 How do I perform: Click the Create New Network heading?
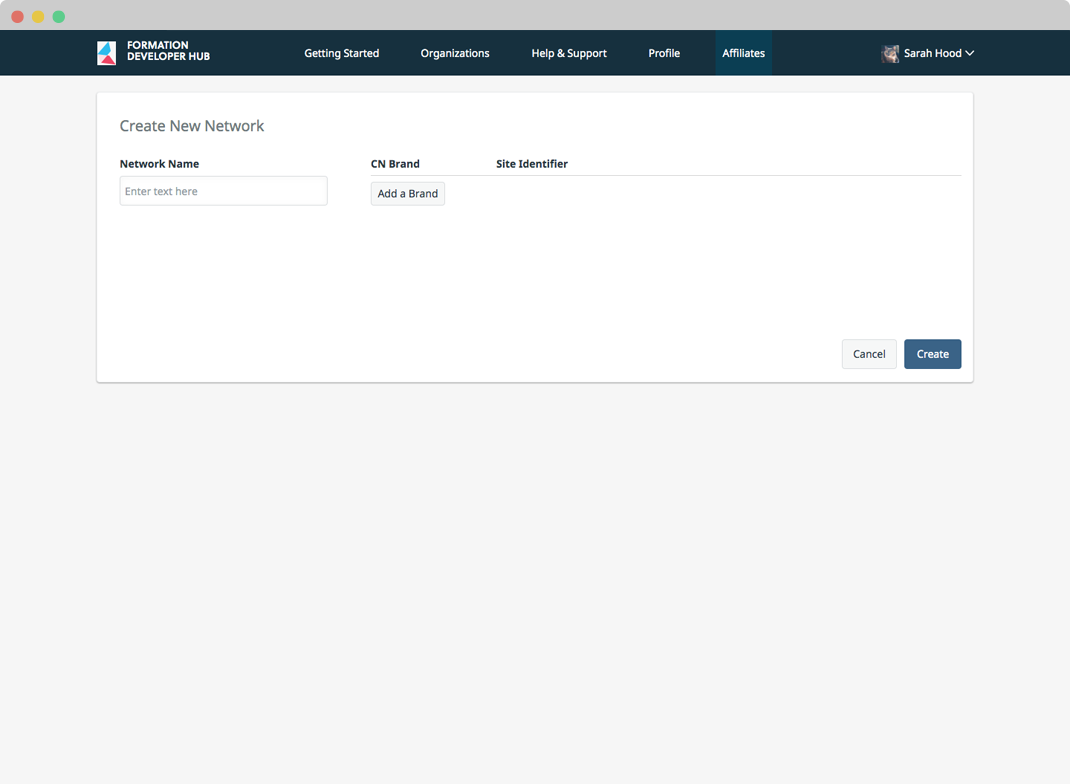tap(192, 126)
